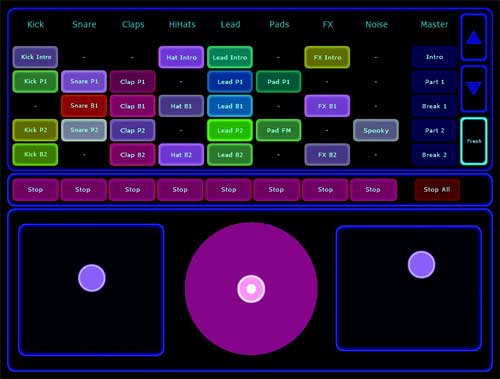The image size is (500, 379).
Task: Tap the Fresh button with cyan outline
Action: point(474,141)
